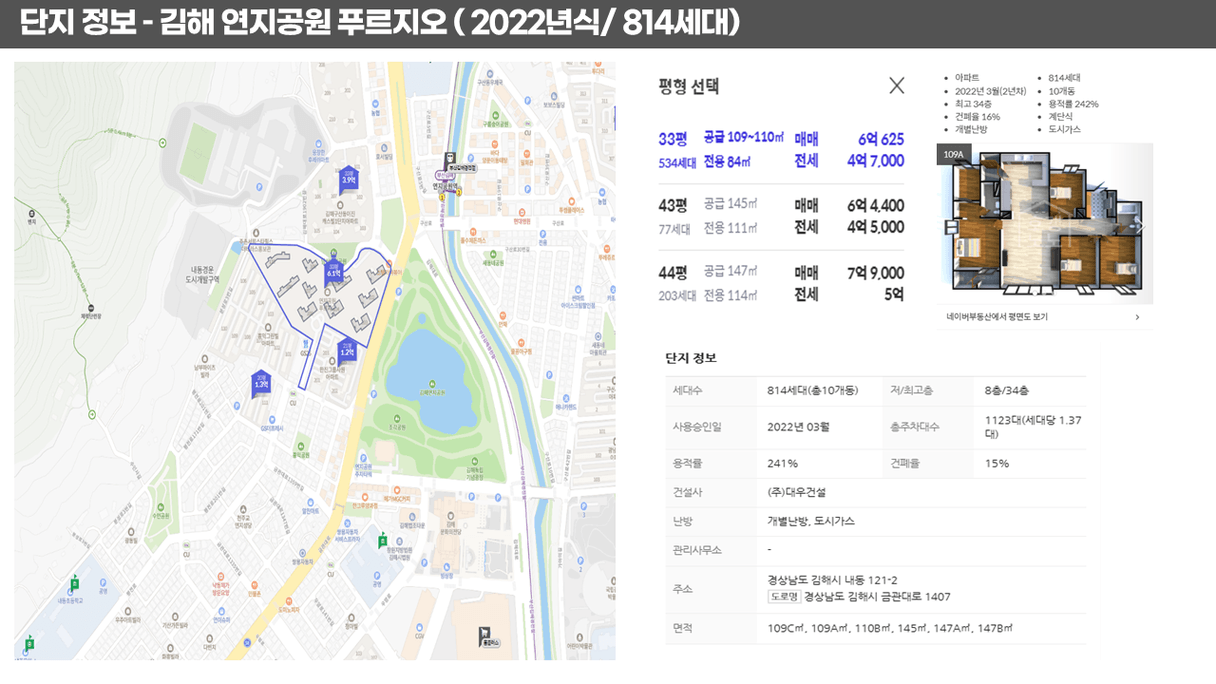Click the 김해연지공원 lake marker
This screenshot has width=1216, height=684.
(434, 384)
